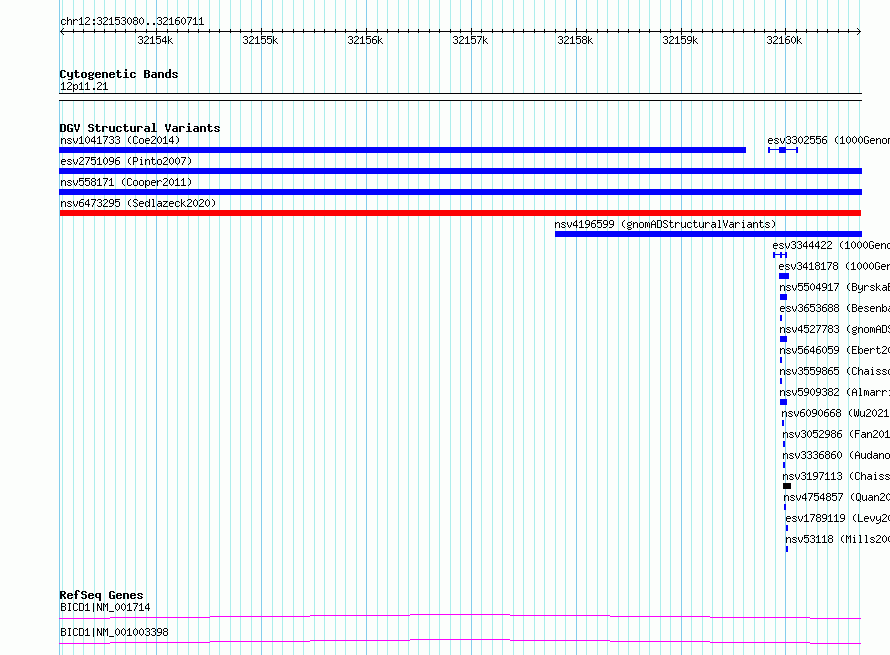Click the chr12:32153080..32160711 coordinates text

132,22
